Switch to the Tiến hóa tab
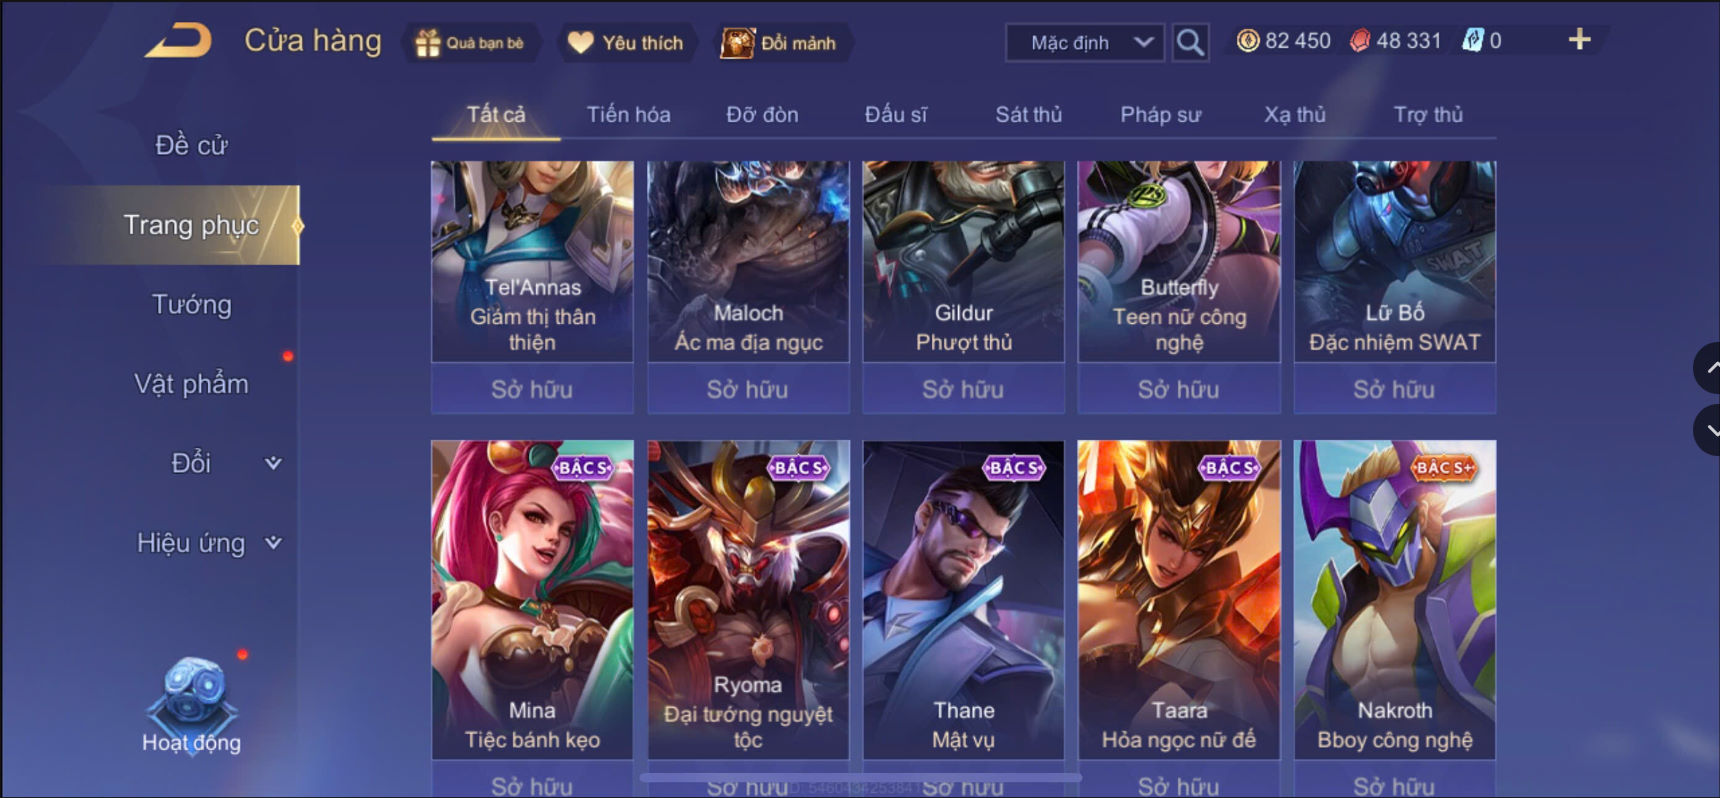Image resolution: width=1720 pixels, height=798 pixels. 628,115
